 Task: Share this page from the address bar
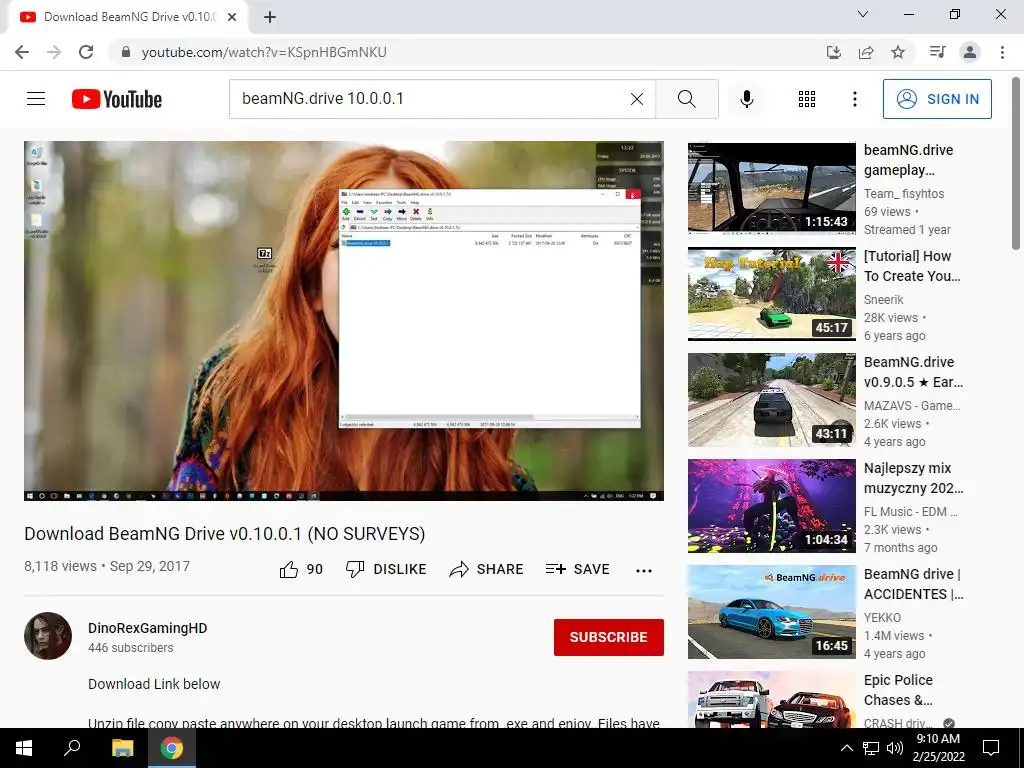[866, 52]
